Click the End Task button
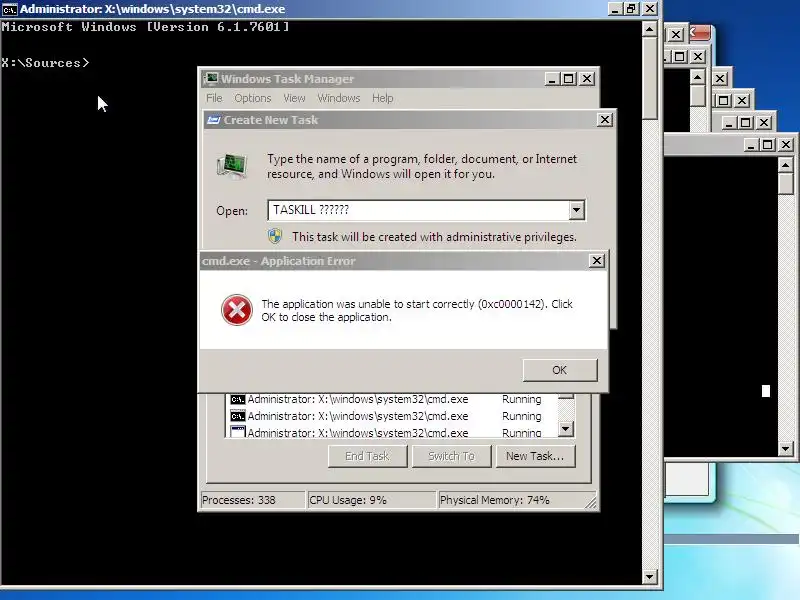 367,456
